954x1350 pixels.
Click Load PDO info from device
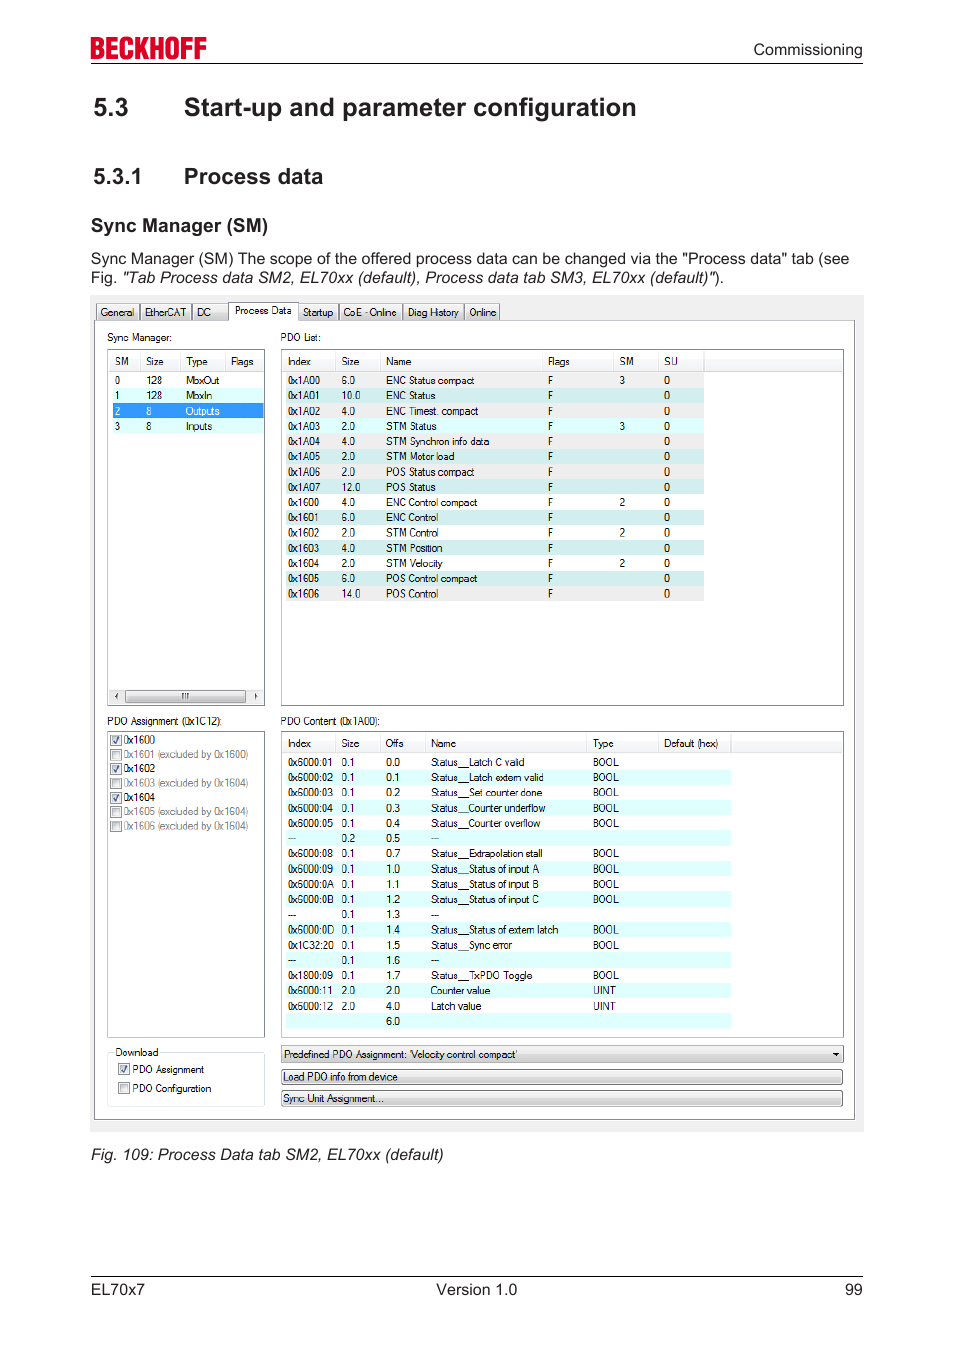click(x=562, y=1077)
